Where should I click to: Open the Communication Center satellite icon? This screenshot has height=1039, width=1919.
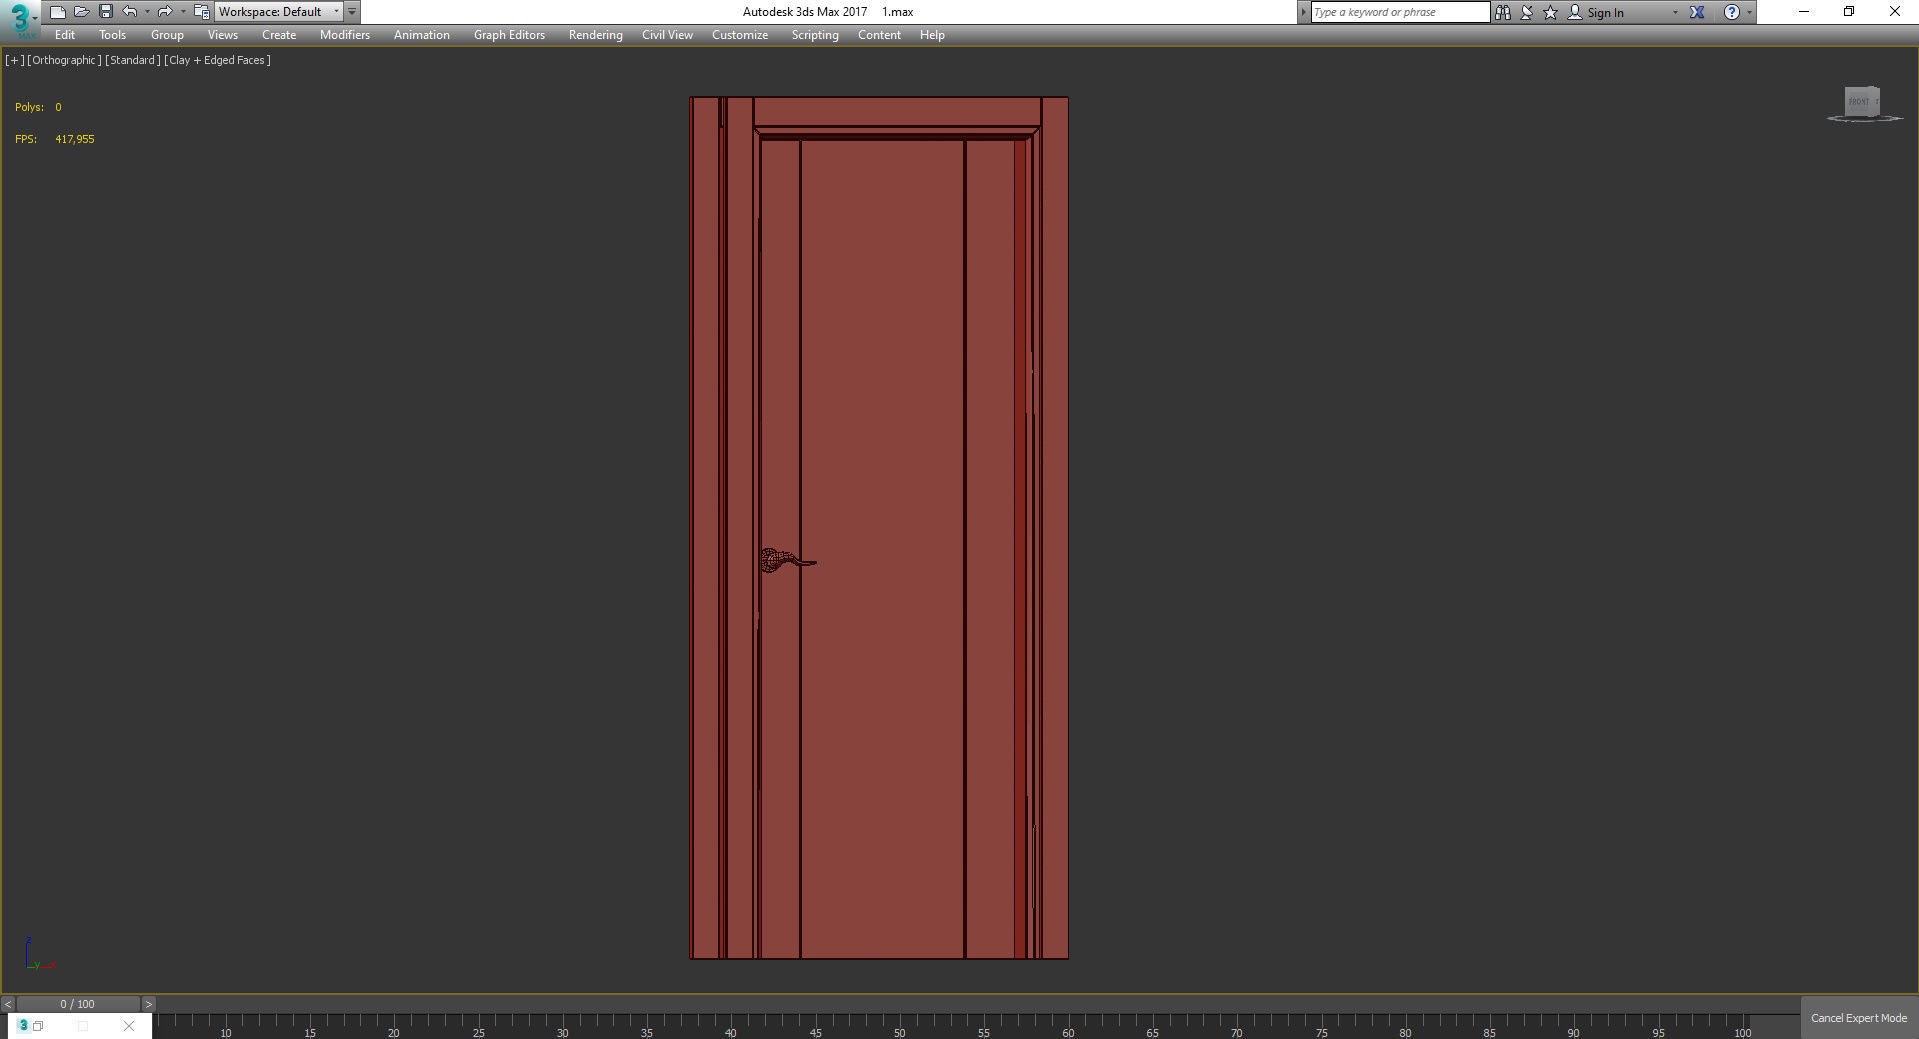pos(1527,12)
